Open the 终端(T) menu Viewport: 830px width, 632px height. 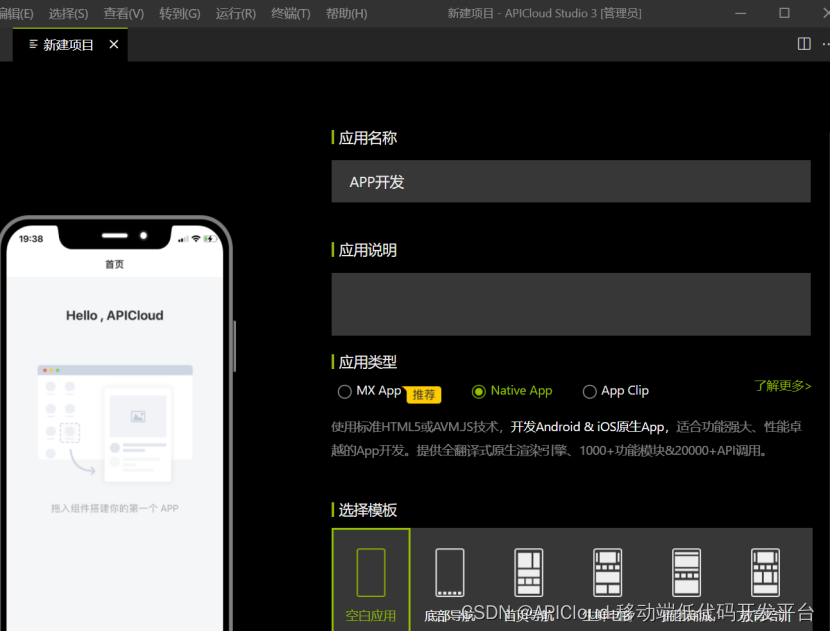point(291,13)
